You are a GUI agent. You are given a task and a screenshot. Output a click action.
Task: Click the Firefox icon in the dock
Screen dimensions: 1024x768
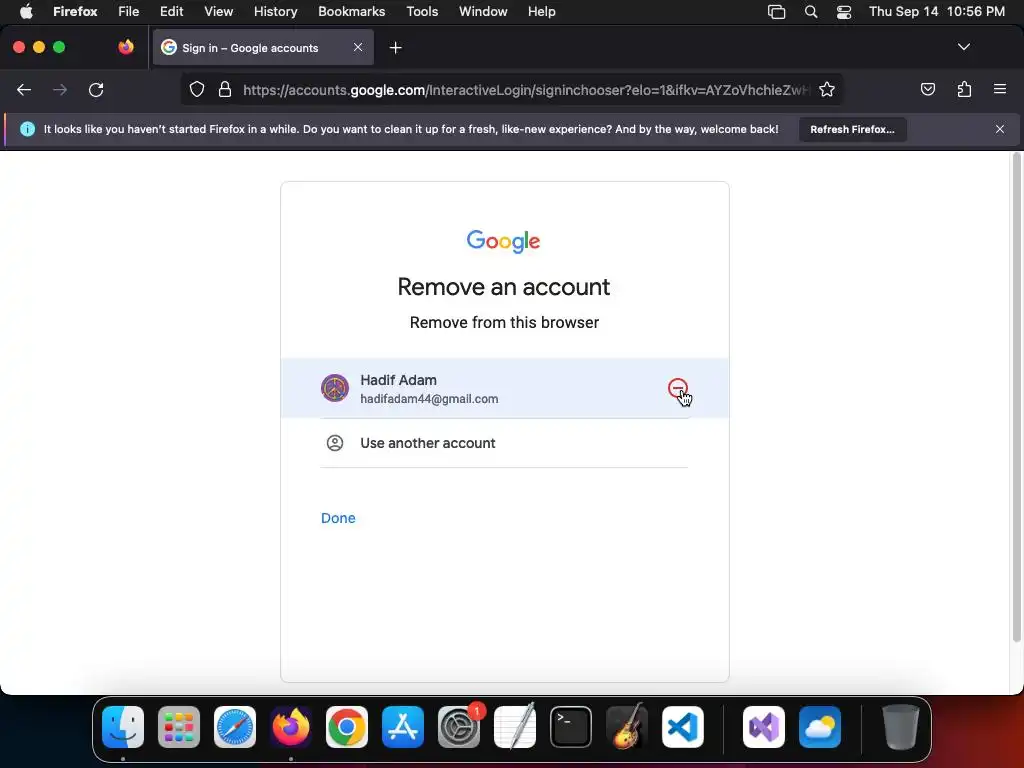291,727
